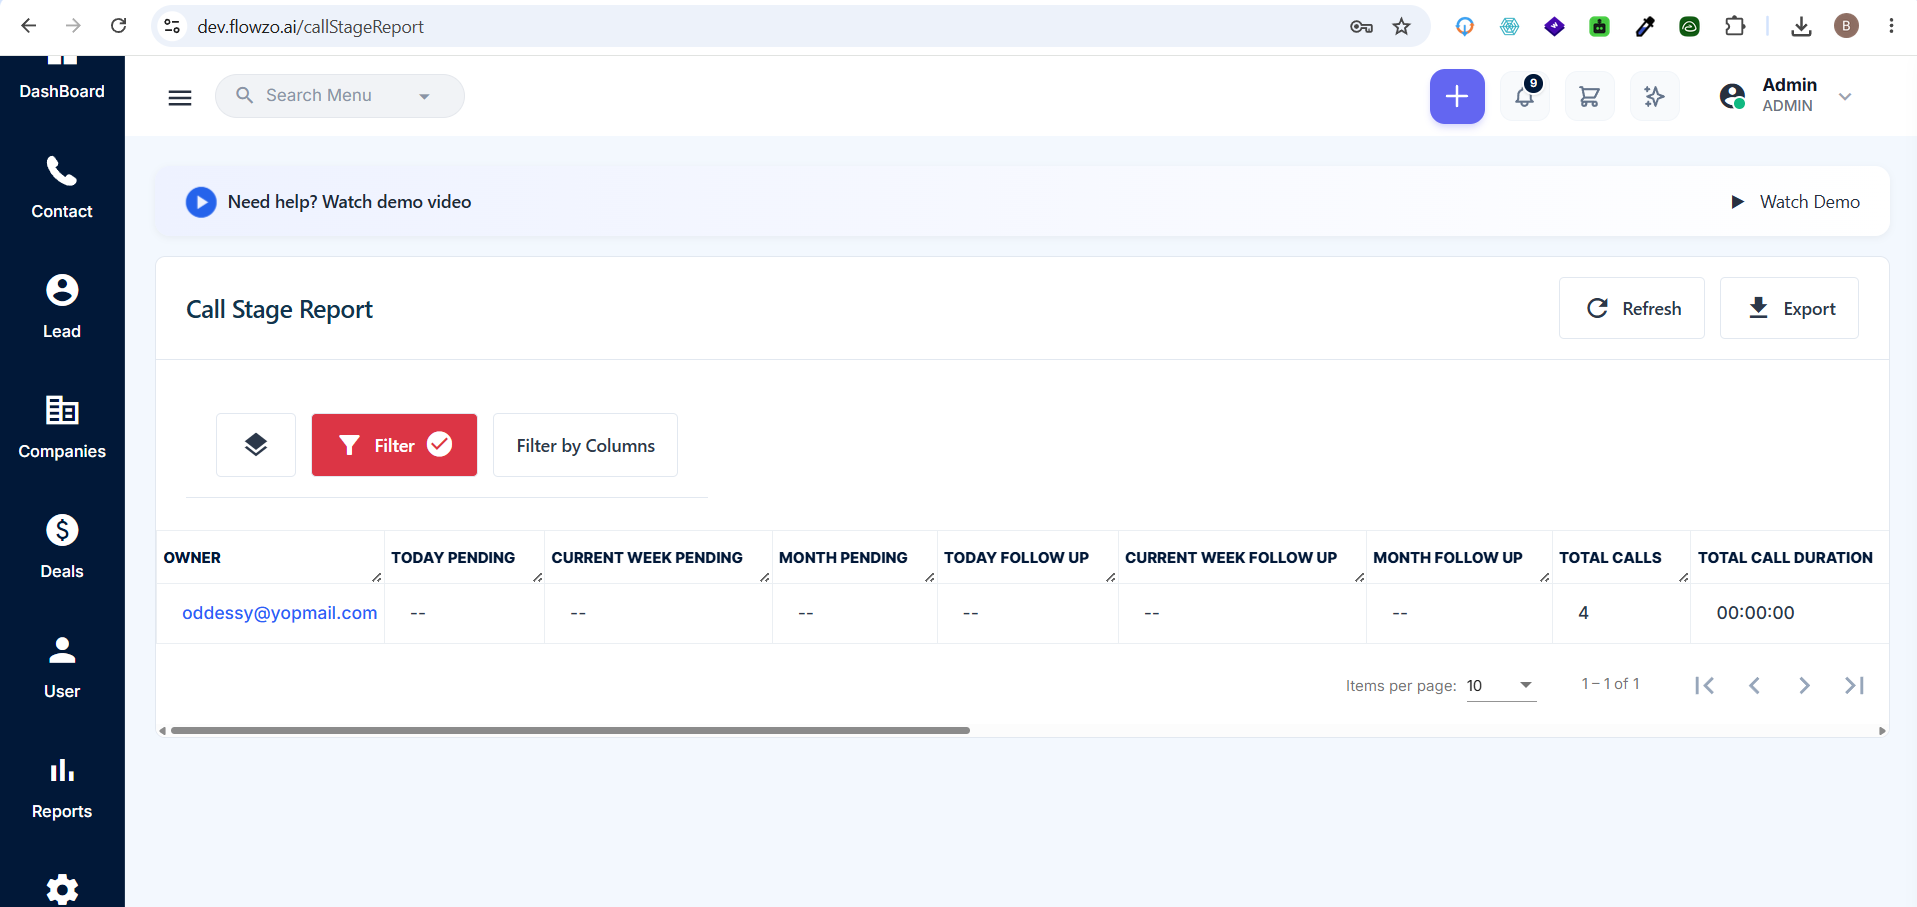This screenshot has width=1917, height=907.
Task: Open settings gear in sidebar
Action: tap(62, 889)
